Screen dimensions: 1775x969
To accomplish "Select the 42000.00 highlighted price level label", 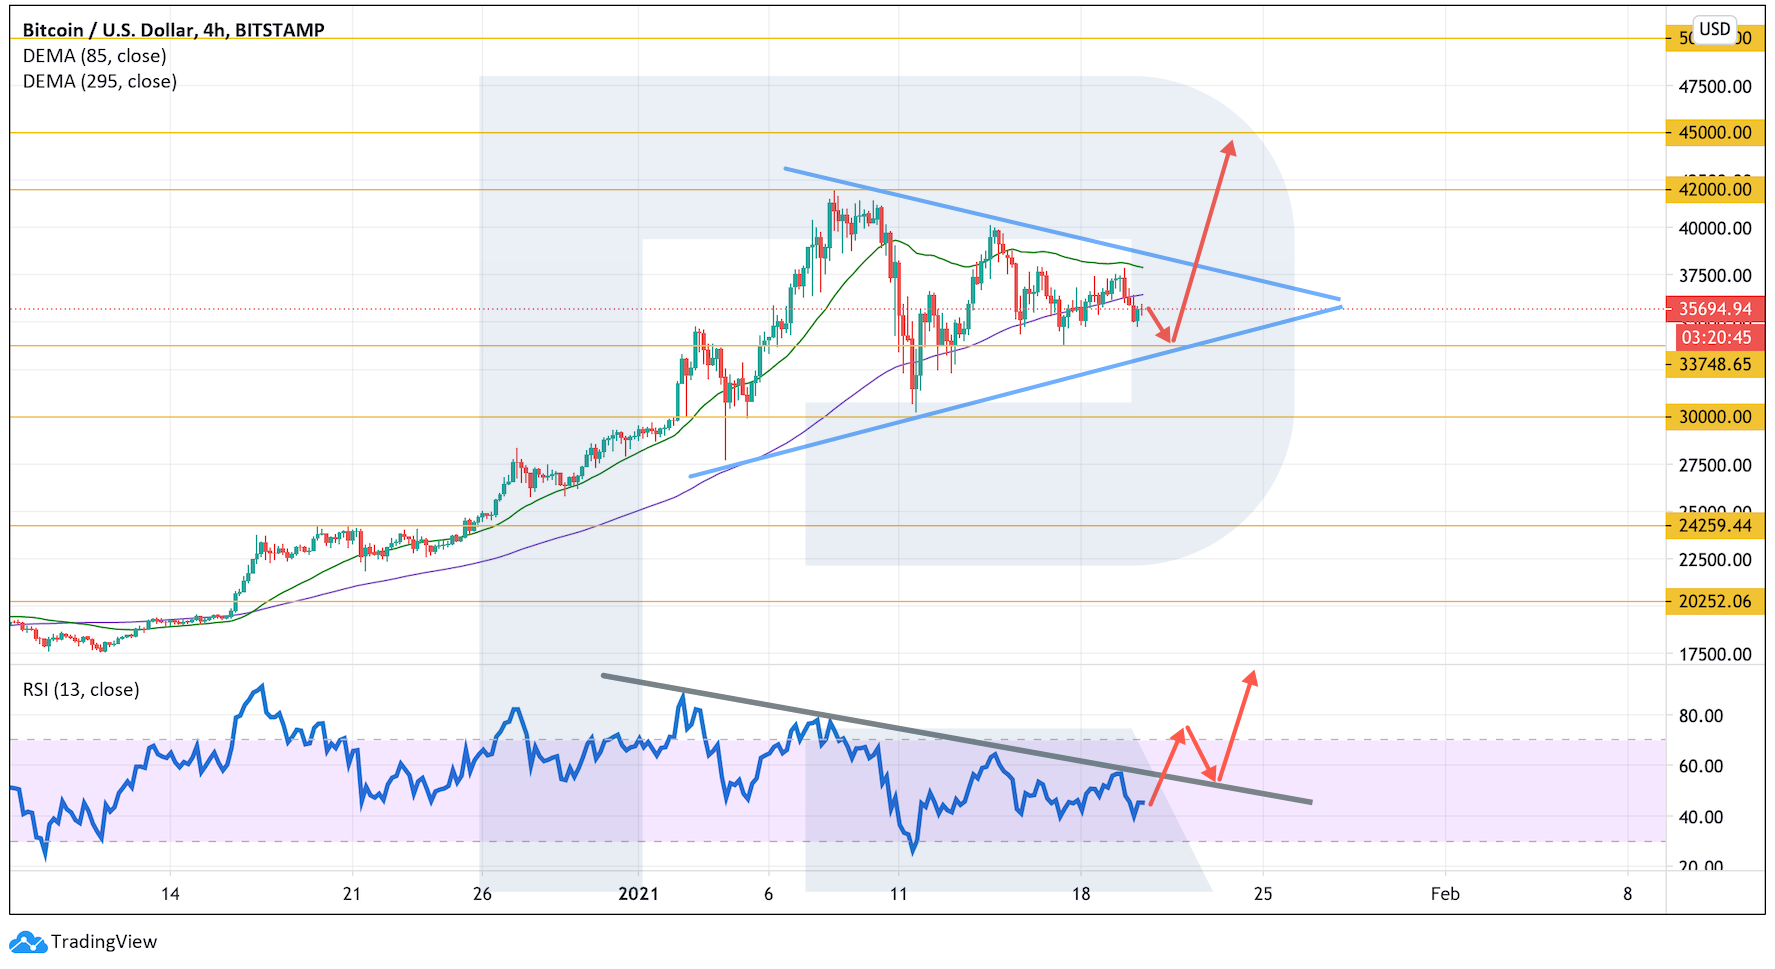I will pyautogui.click(x=1714, y=190).
